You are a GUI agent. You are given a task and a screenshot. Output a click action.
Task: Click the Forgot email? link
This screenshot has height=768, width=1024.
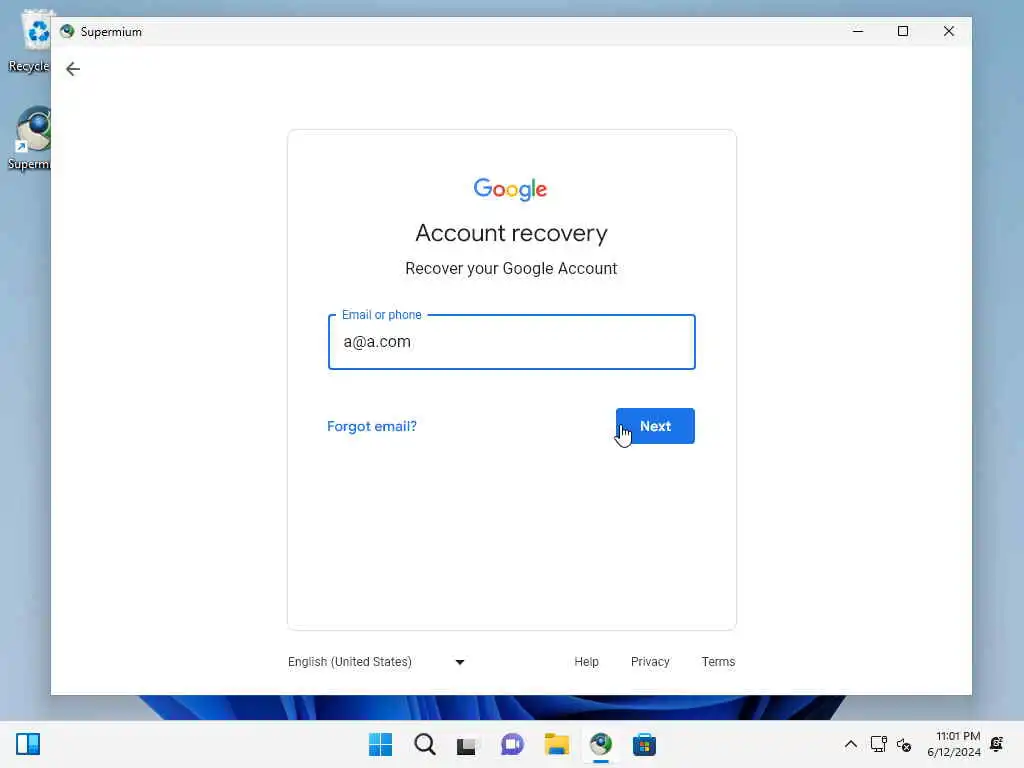coord(372,426)
